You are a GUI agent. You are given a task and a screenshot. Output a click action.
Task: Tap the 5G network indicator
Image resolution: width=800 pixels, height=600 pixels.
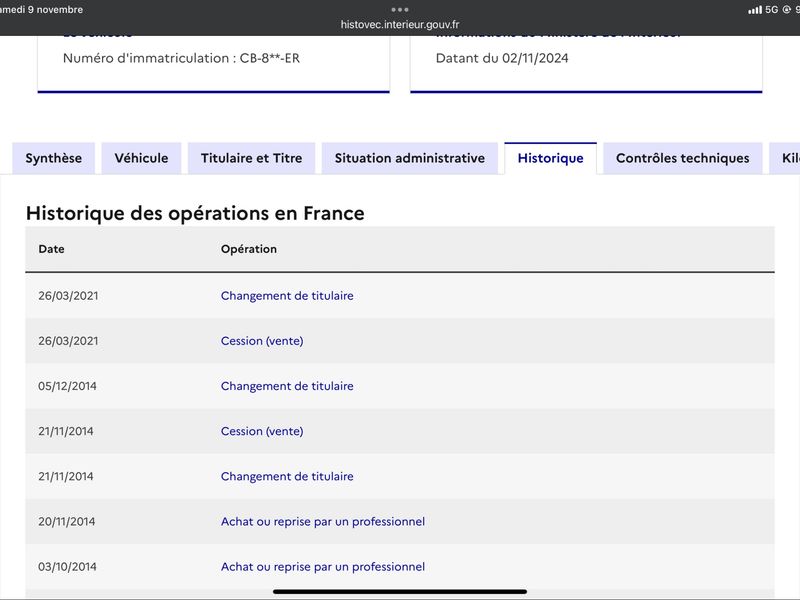[771, 10]
